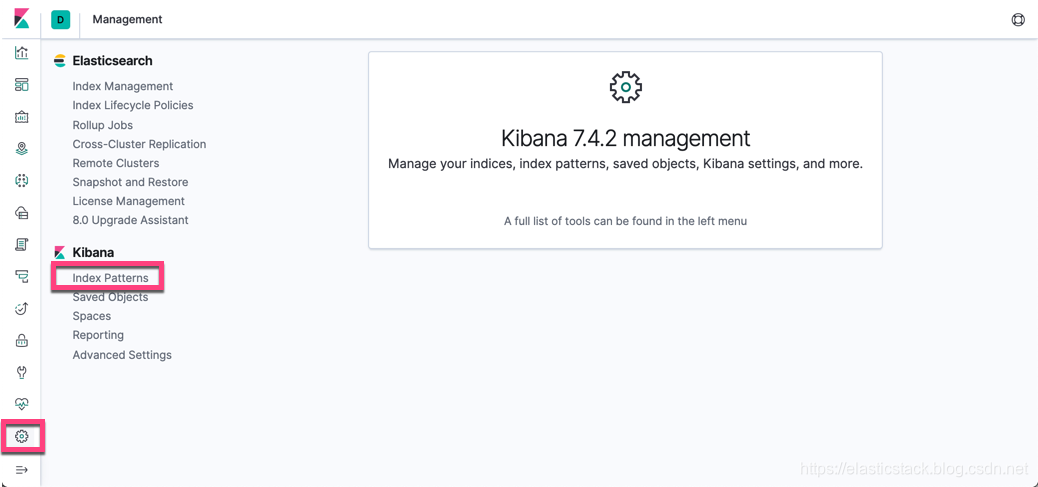
Task: Open Advanced Settings
Action: click(x=122, y=355)
